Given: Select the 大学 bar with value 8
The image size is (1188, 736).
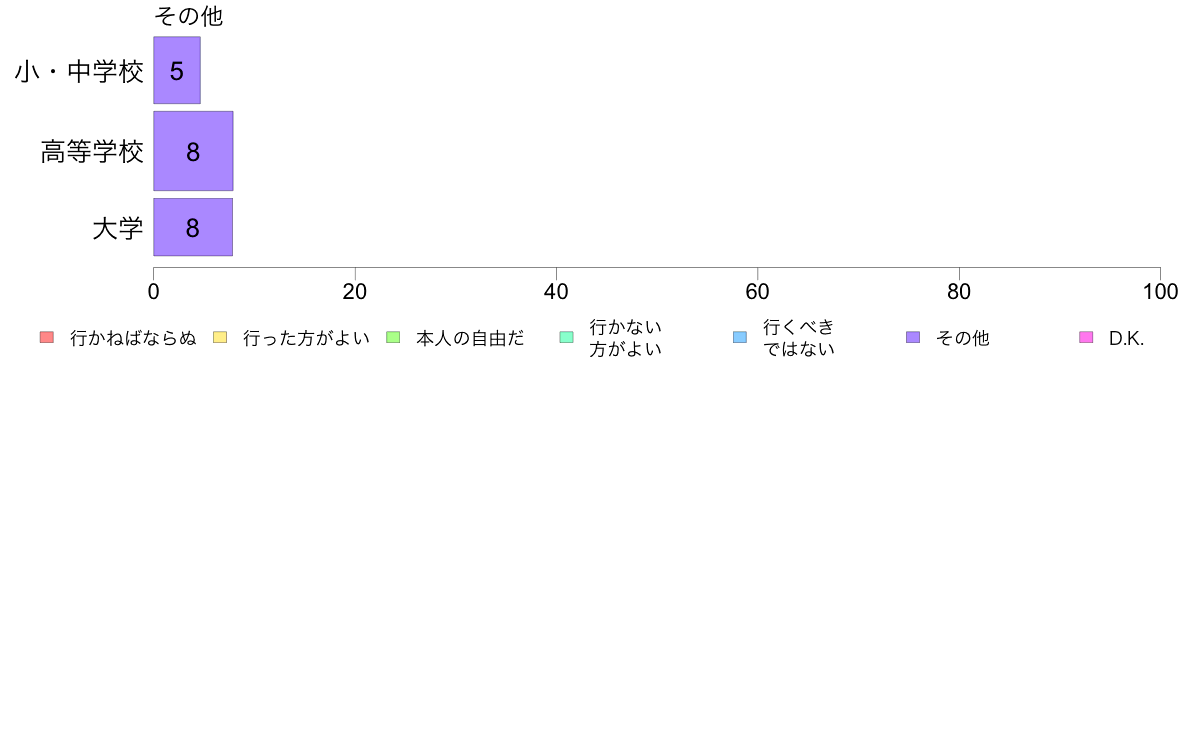Looking at the screenshot, I should click(x=193, y=227).
